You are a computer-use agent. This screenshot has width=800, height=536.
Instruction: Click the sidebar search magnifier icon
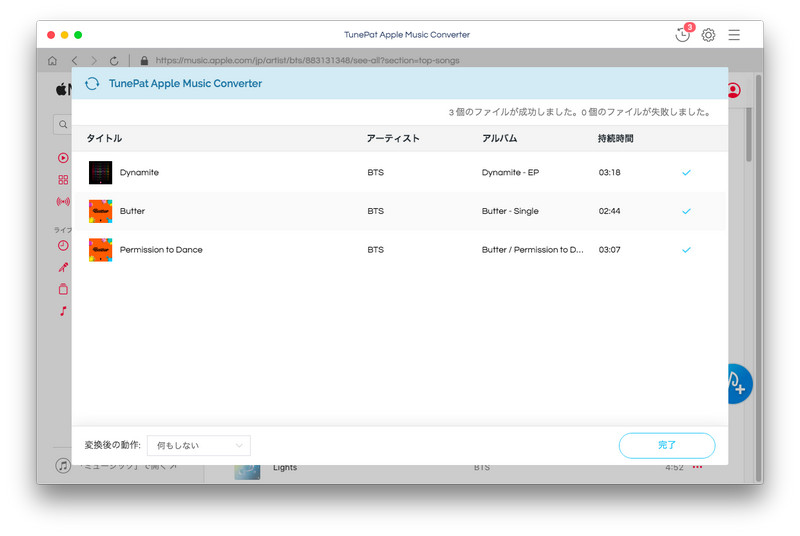[x=63, y=124]
